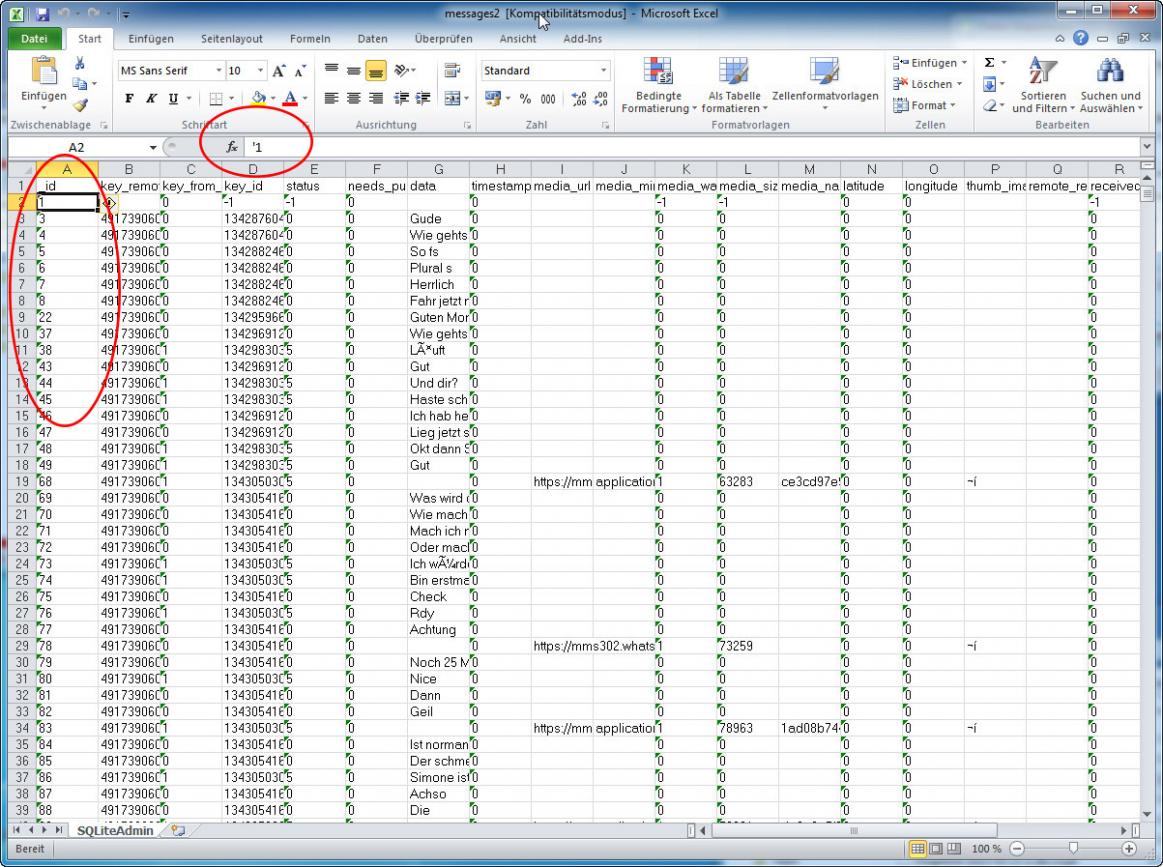Apply percent style format
The height and width of the screenshot is (867, 1163).
[x=525, y=98]
